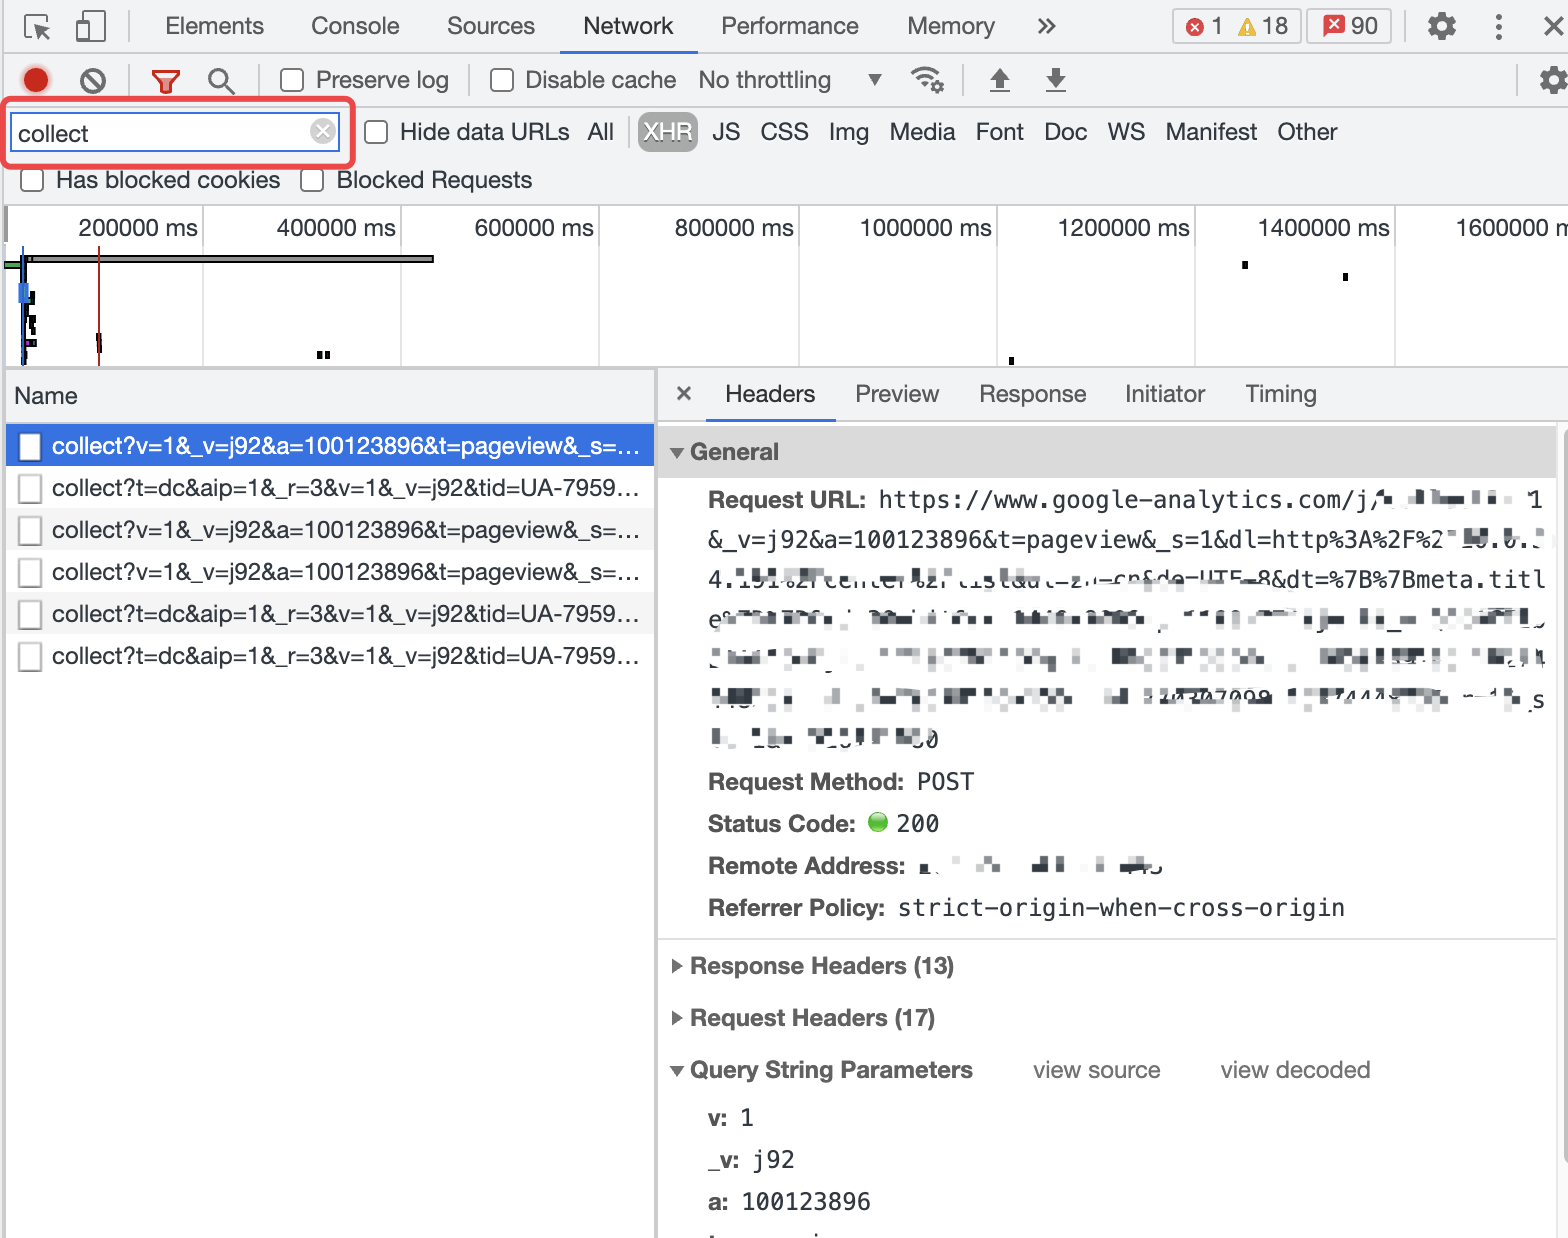Open DevTools settings gear in top bar
Image resolution: width=1568 pixels, height=1238 pixels.
[1441, 26]
